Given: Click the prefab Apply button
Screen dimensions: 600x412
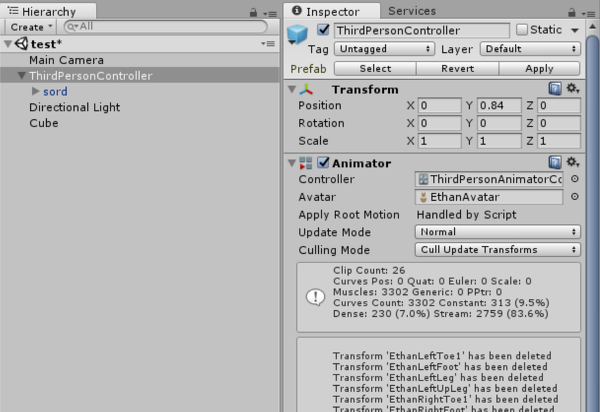Looking at the screenshot, I should coord(540,68).
